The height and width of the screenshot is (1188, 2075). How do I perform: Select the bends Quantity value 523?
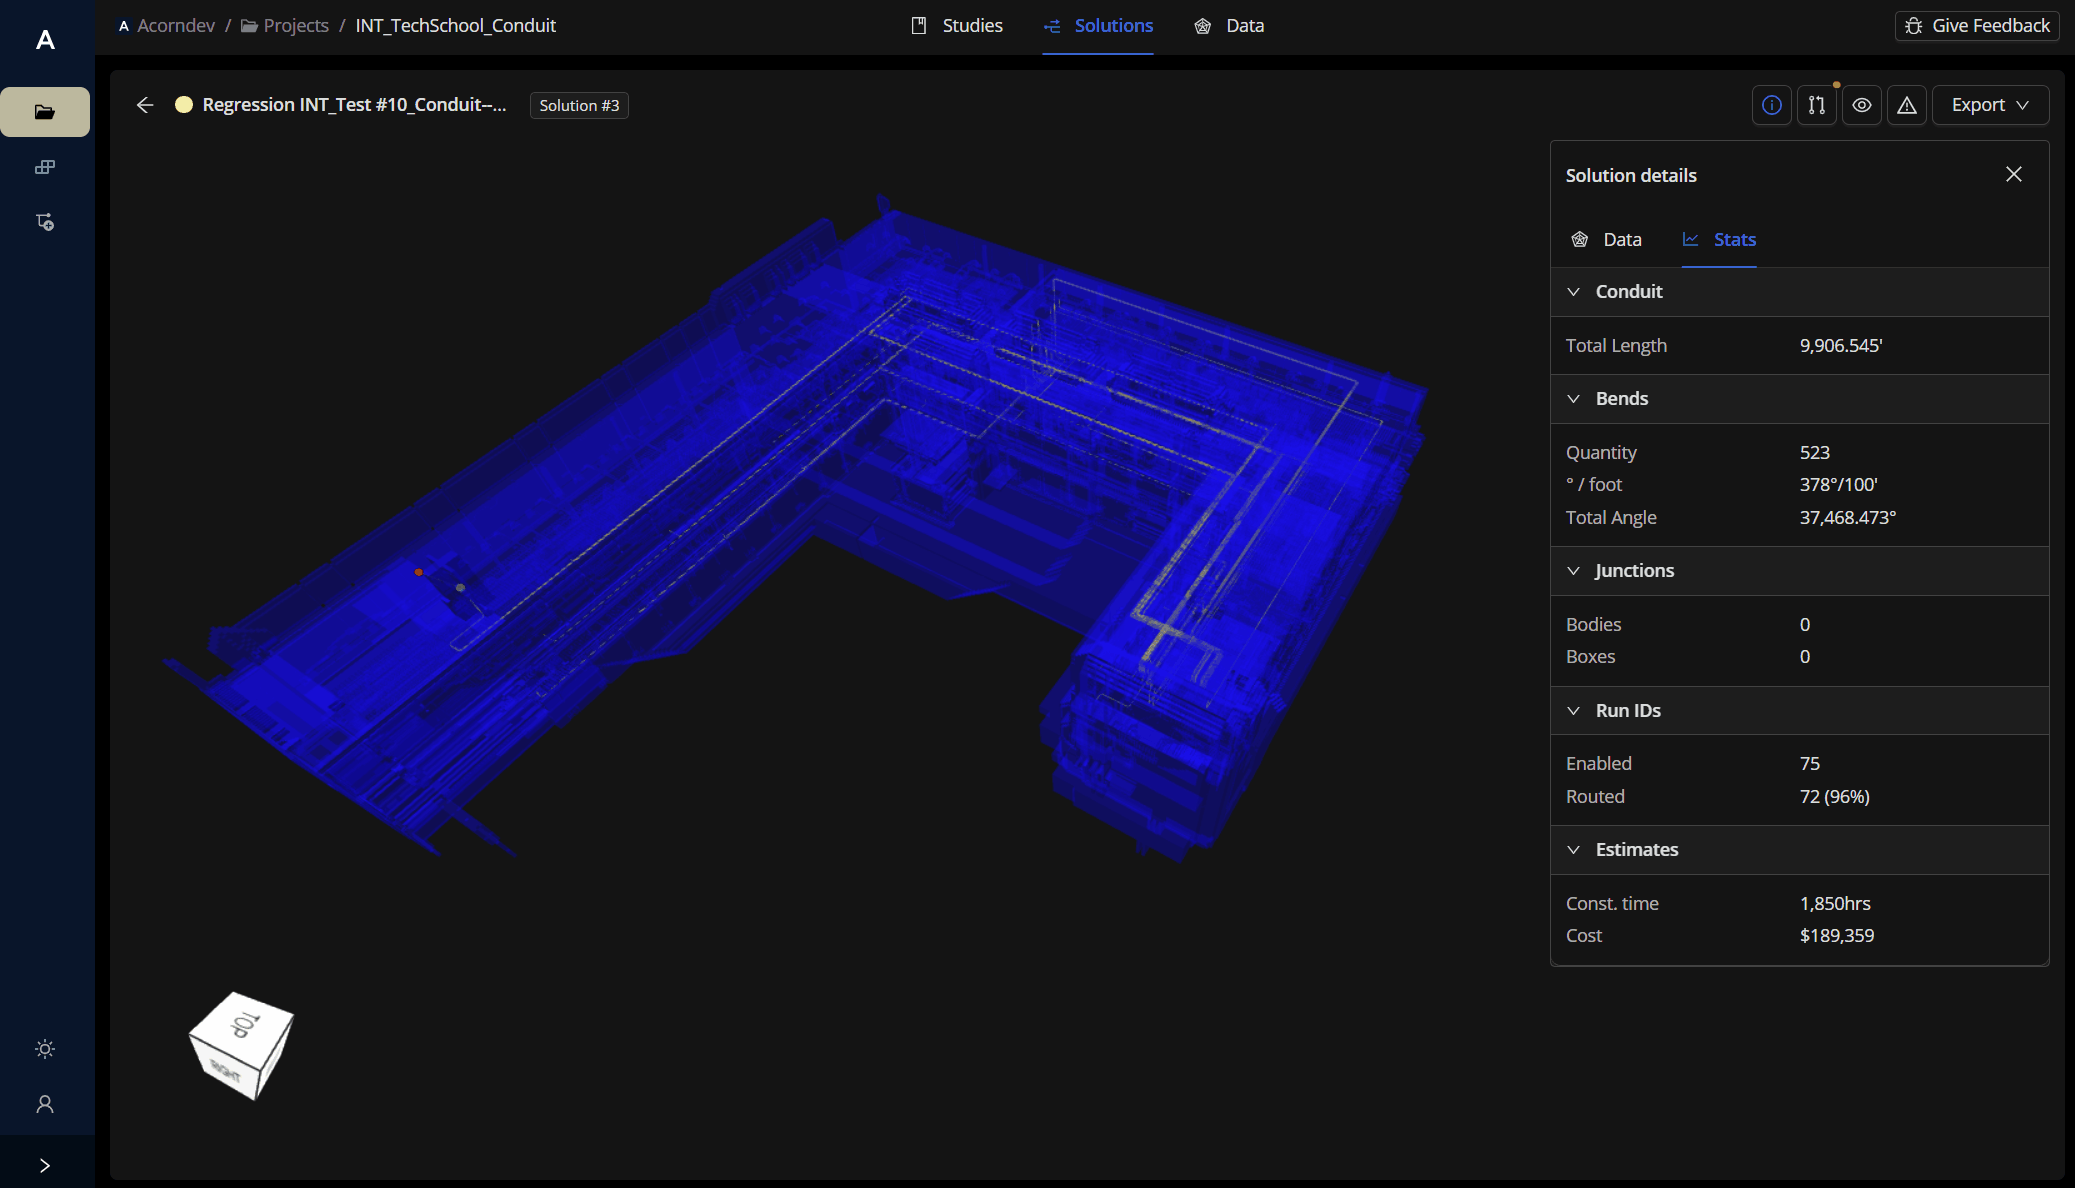tap(1815, 453)
